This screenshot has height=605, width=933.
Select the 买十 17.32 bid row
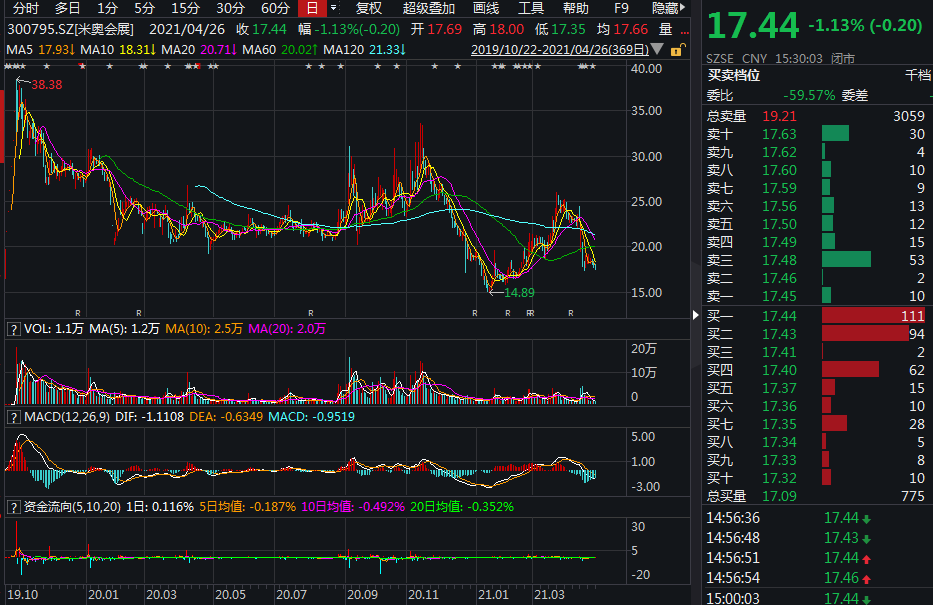click(816, 478)
